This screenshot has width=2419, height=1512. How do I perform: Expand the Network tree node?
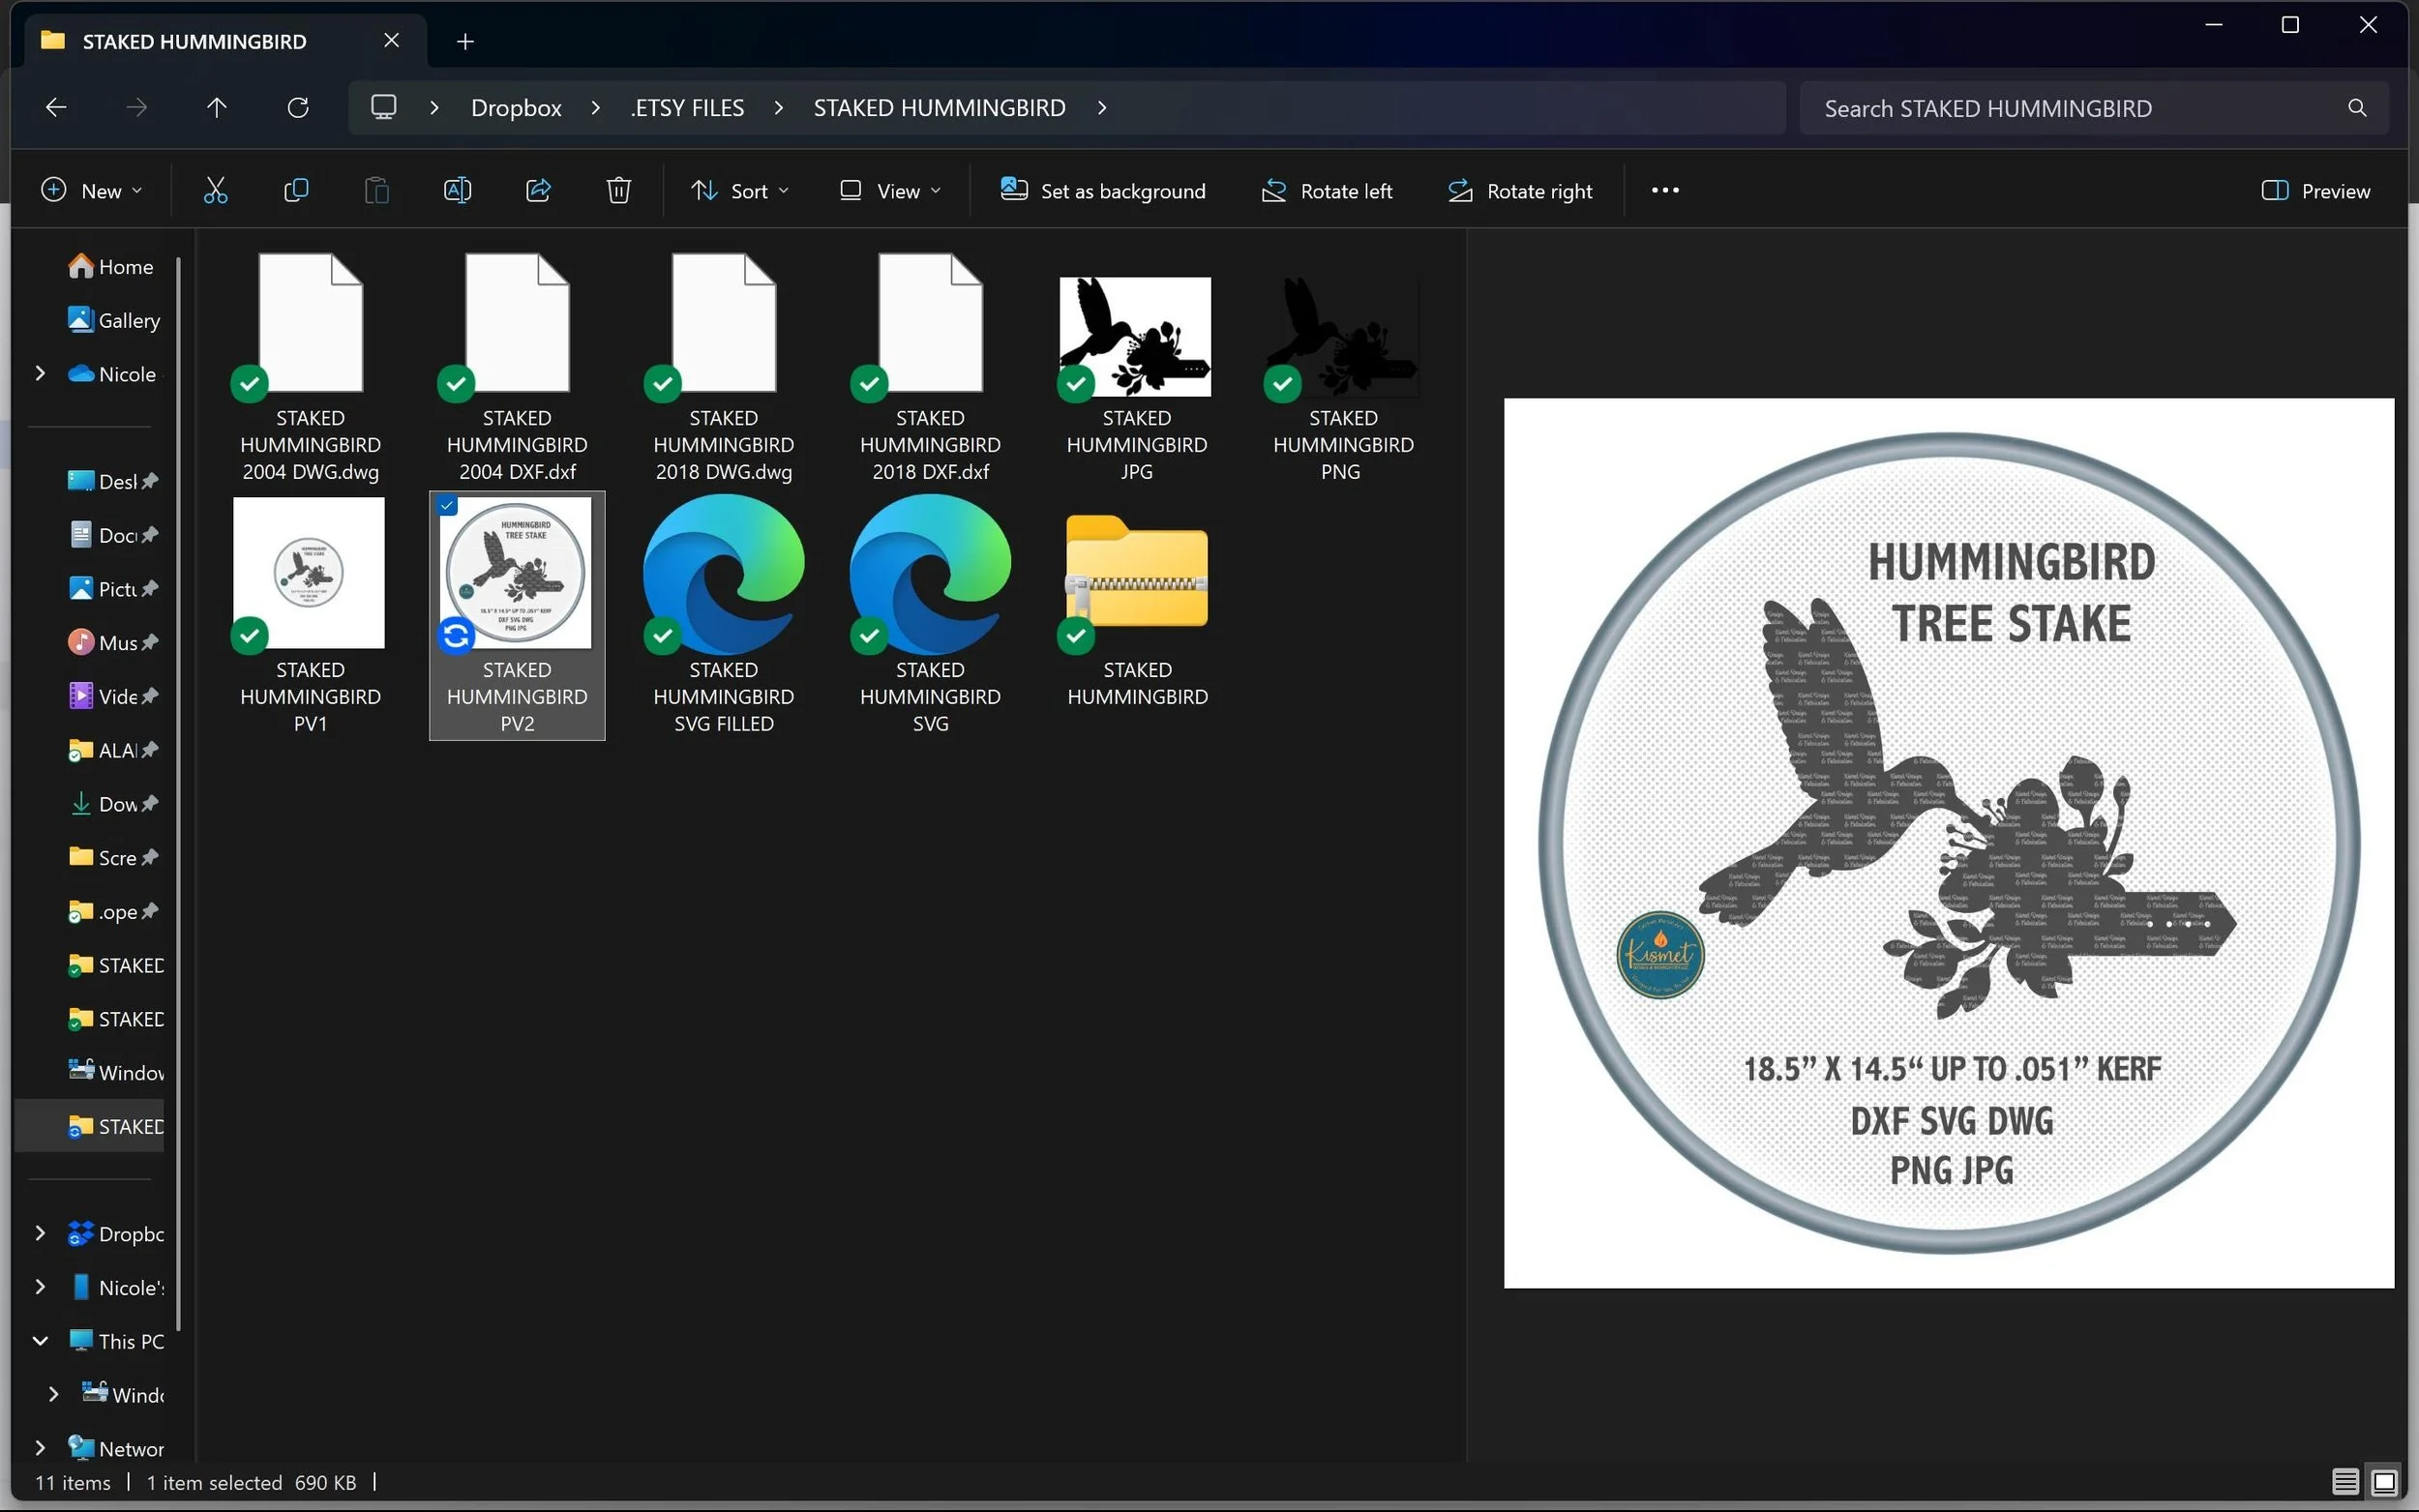[40, 1447]
